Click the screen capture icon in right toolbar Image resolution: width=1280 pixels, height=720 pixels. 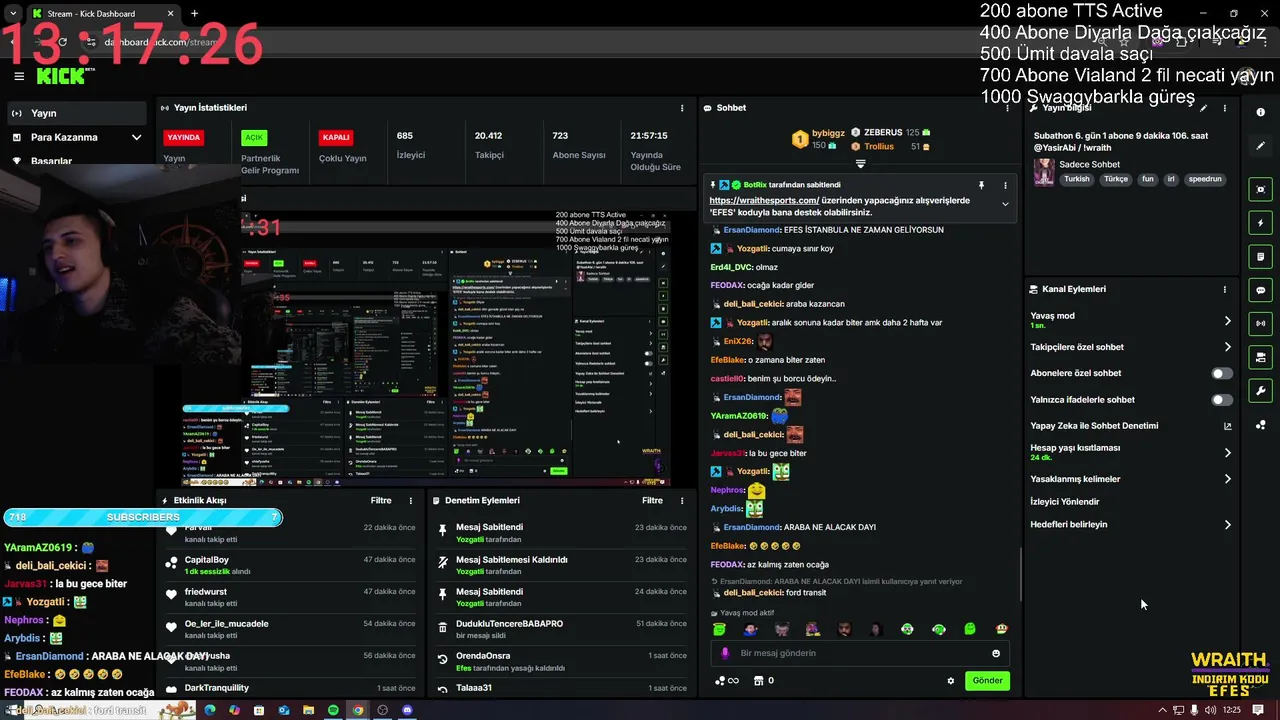point(1260,189)
